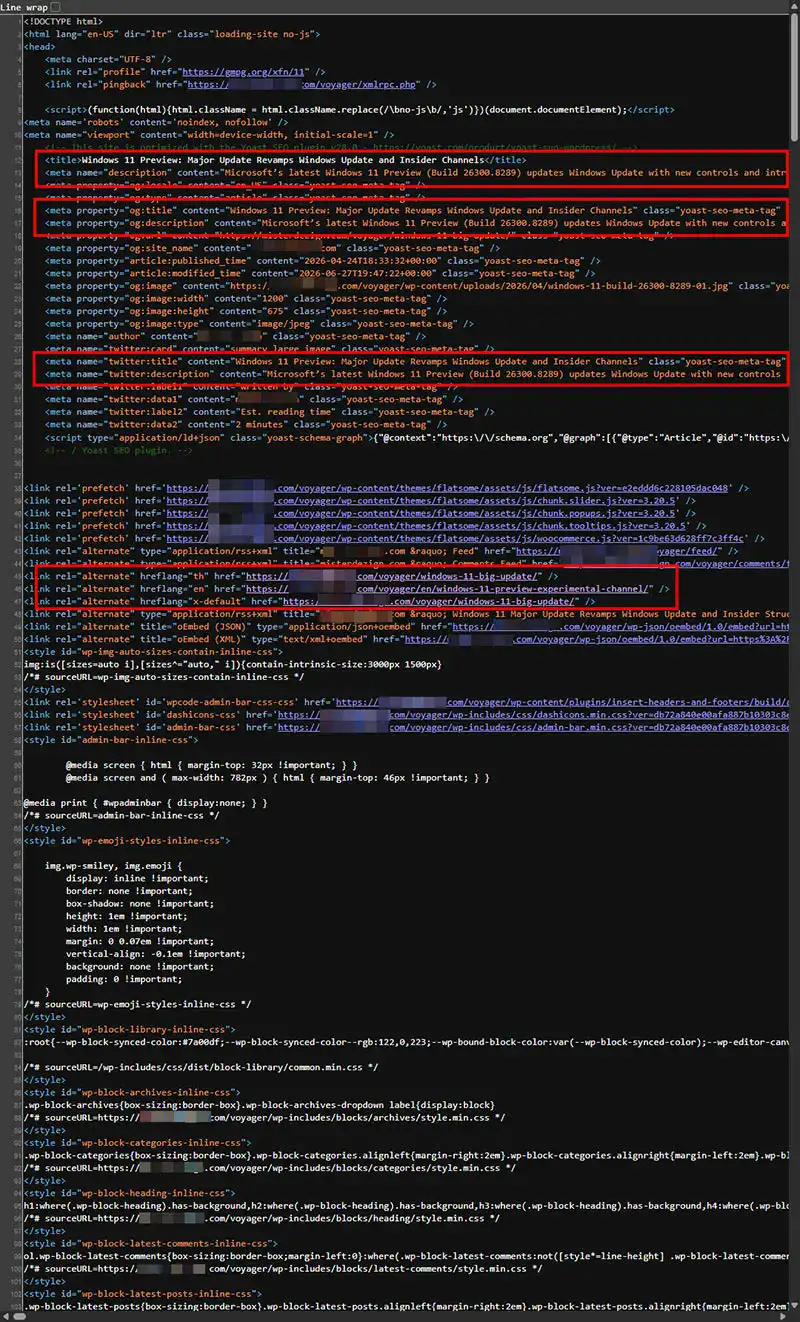Click the style id="wp-block-heading-inline-css" line
This screenshot has width=800, height=1322.
coord(131,1193)
